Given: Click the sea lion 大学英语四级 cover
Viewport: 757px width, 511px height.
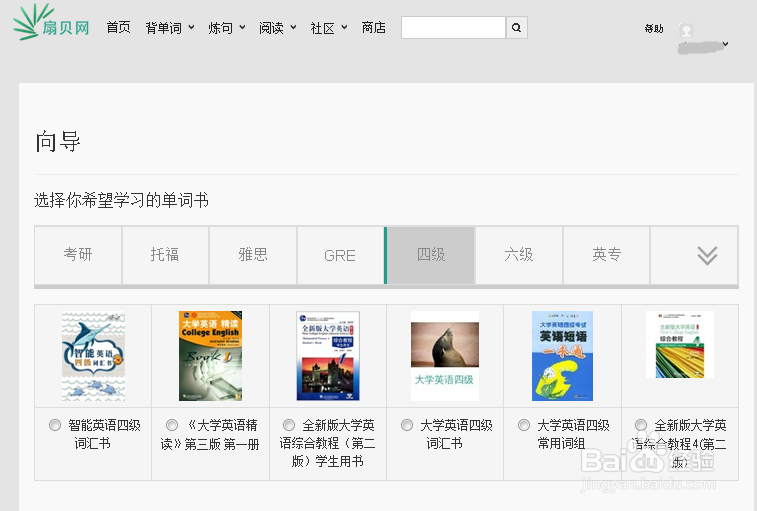Looking at the screenshot, I should (x=445, y=356).
